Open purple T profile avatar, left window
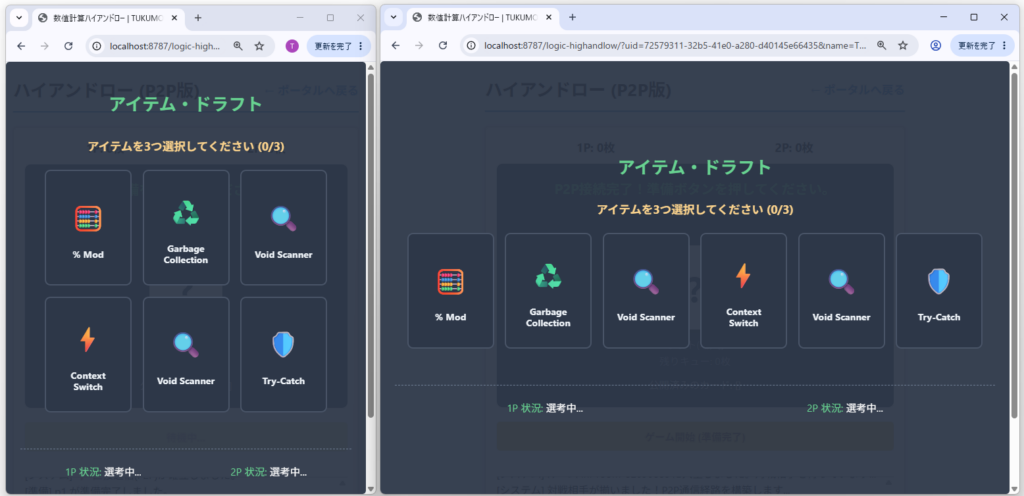Screen dimensions: 1024x496 [x=292, y=46]
